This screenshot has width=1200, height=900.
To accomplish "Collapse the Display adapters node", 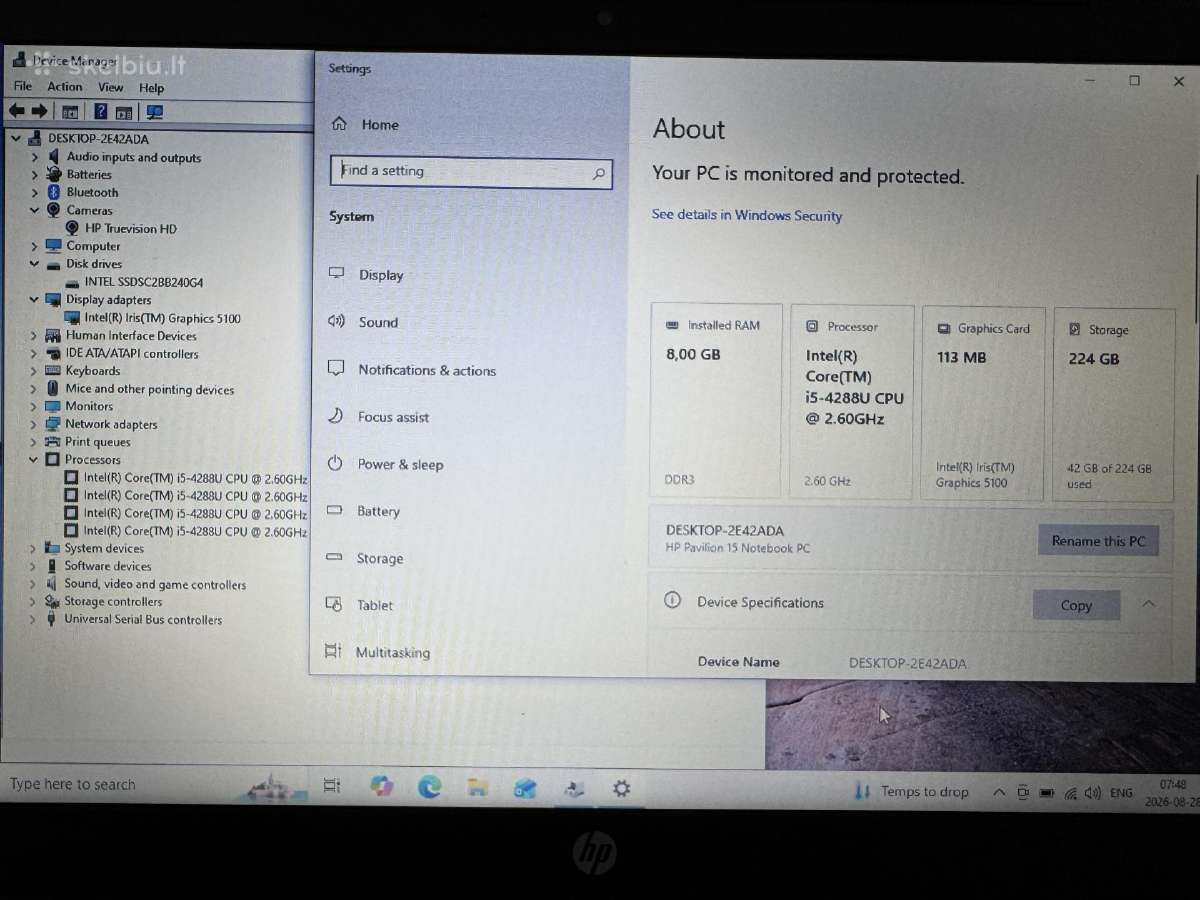I will 34,300.
